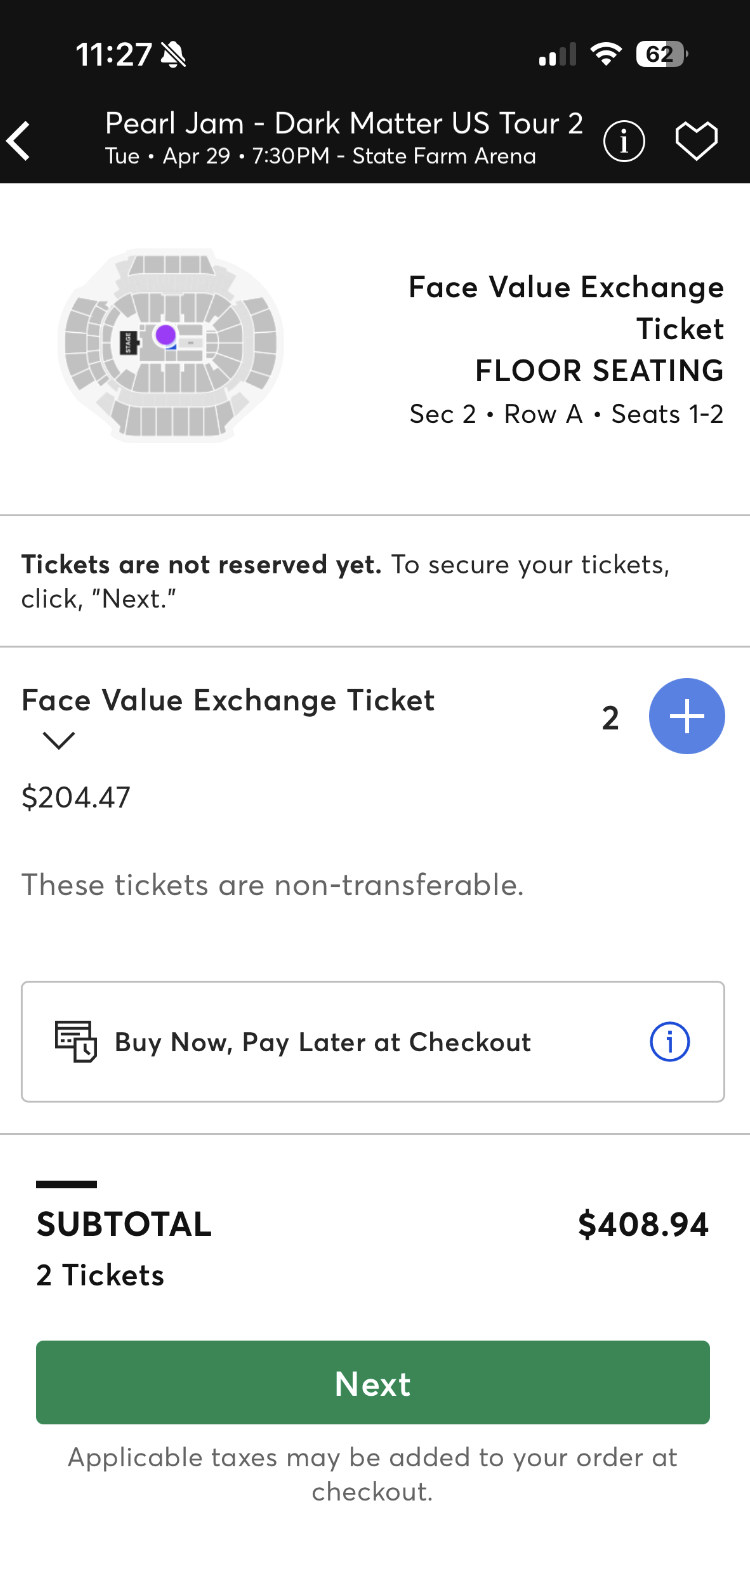Tap the Wi-Fi status icon
The image size is (750, 1570).
(x=605, y=54)
